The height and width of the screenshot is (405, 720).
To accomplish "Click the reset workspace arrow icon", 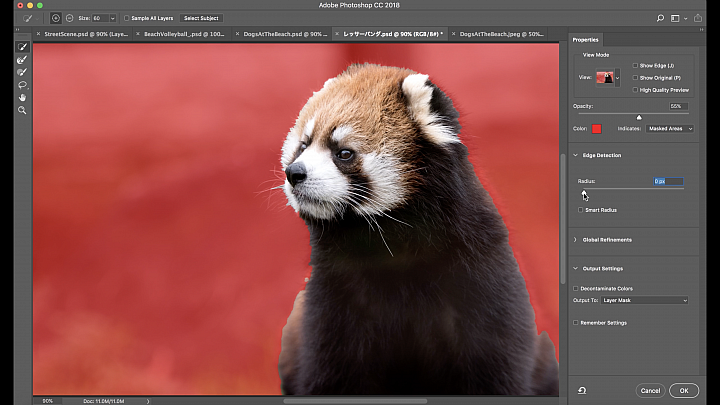I will click(x=582, y=390).
